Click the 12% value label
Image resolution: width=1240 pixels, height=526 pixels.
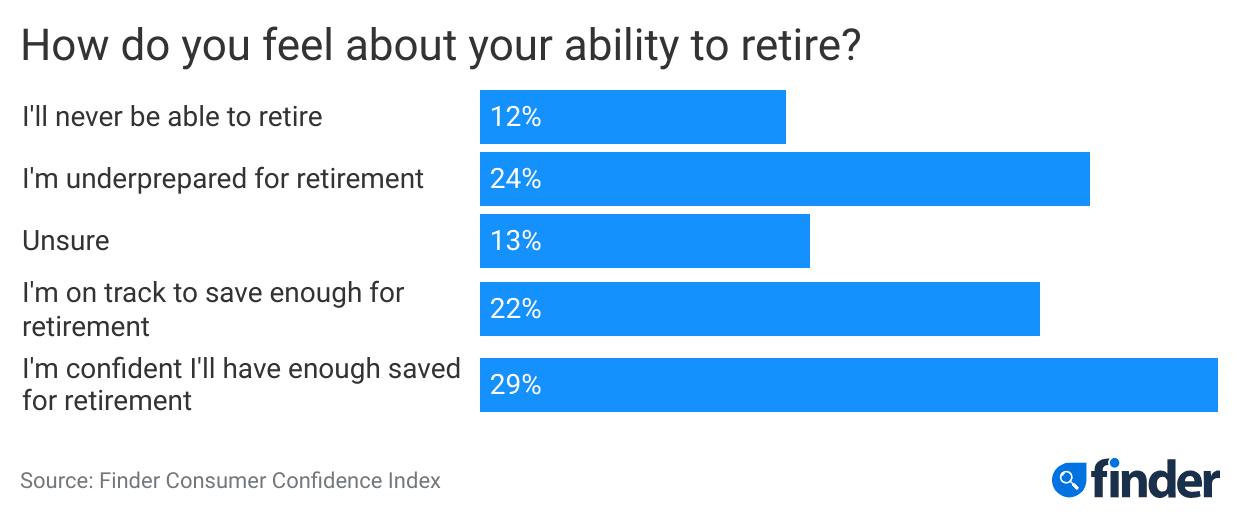tap(515, 117)
